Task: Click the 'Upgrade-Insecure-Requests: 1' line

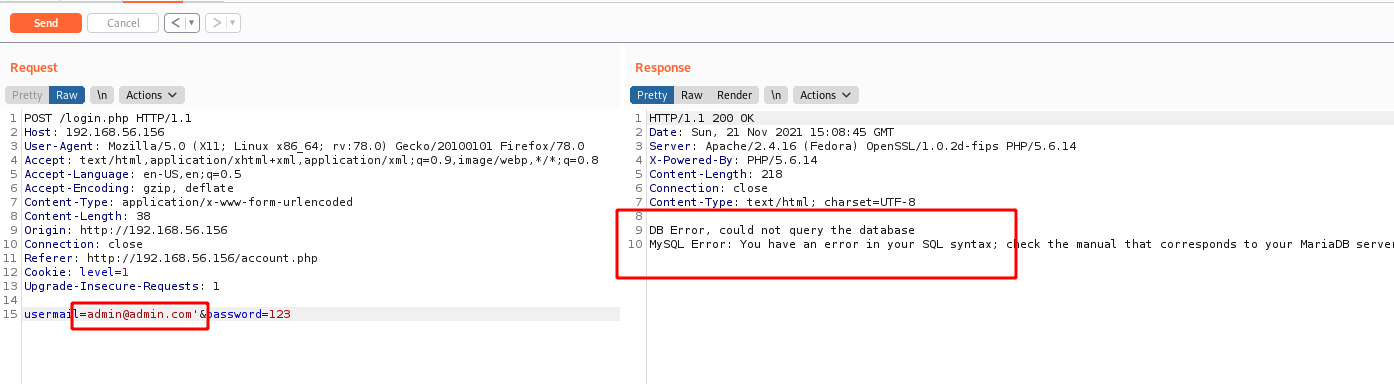Action: click(x=122, y=286)
